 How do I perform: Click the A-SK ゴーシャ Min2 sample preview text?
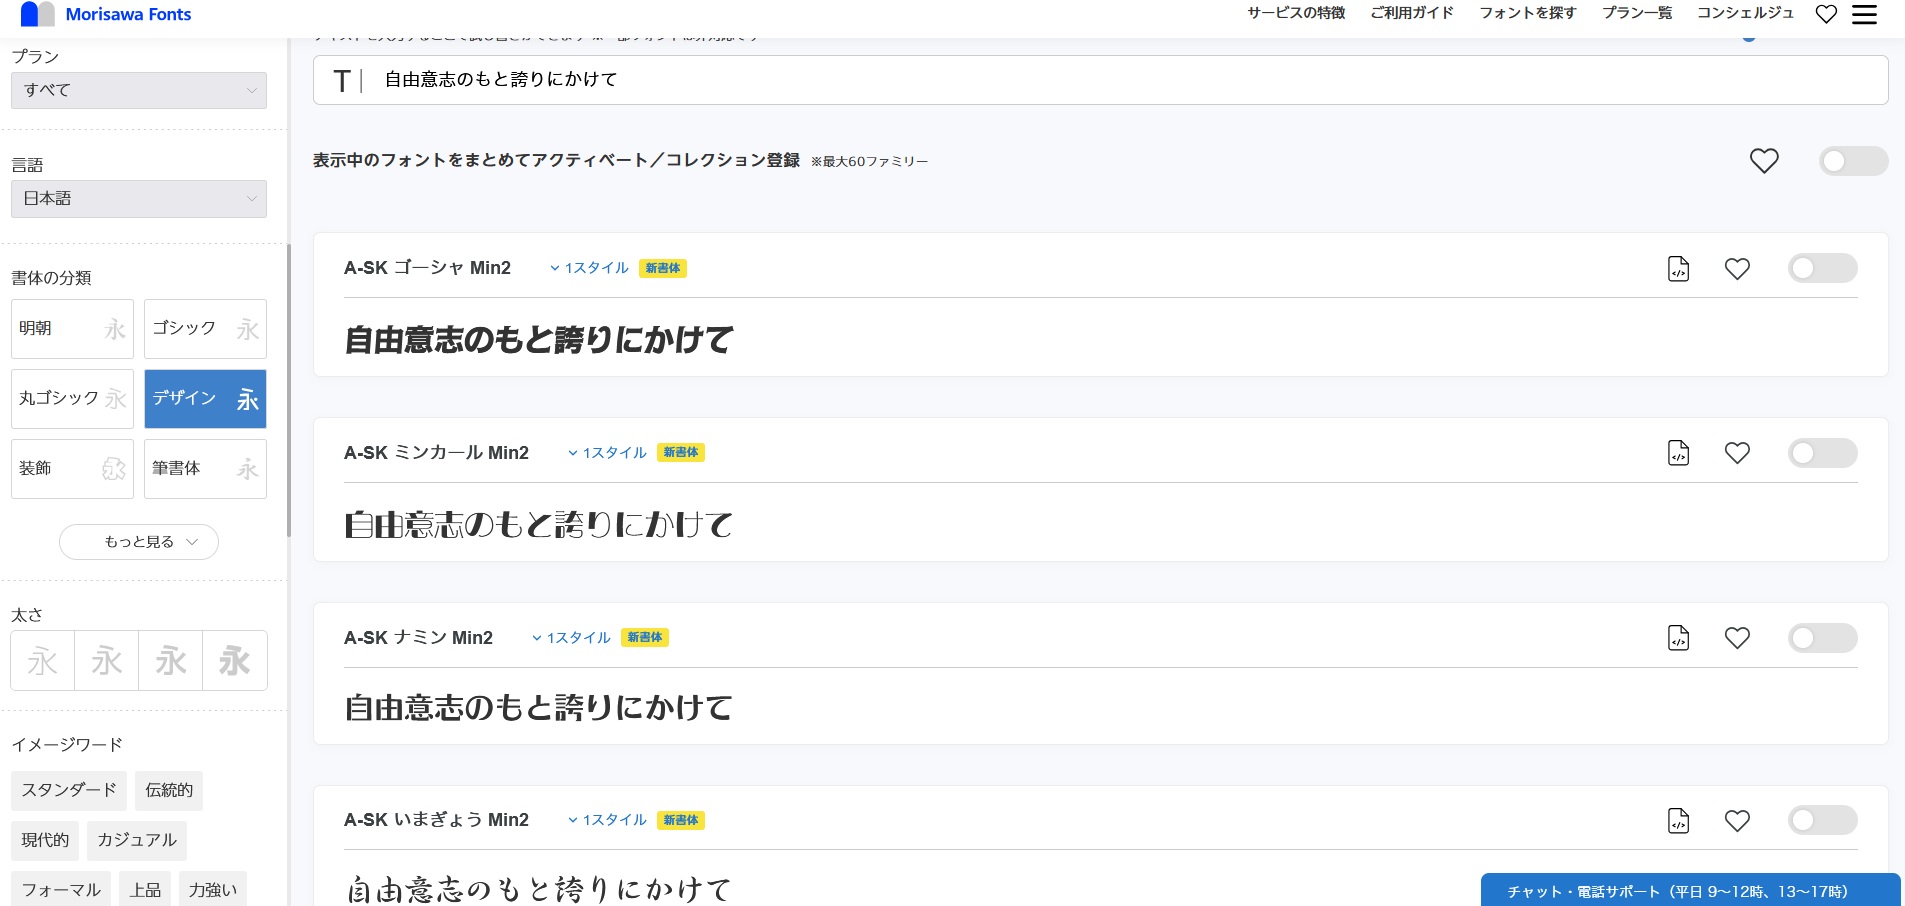[538, 340]
